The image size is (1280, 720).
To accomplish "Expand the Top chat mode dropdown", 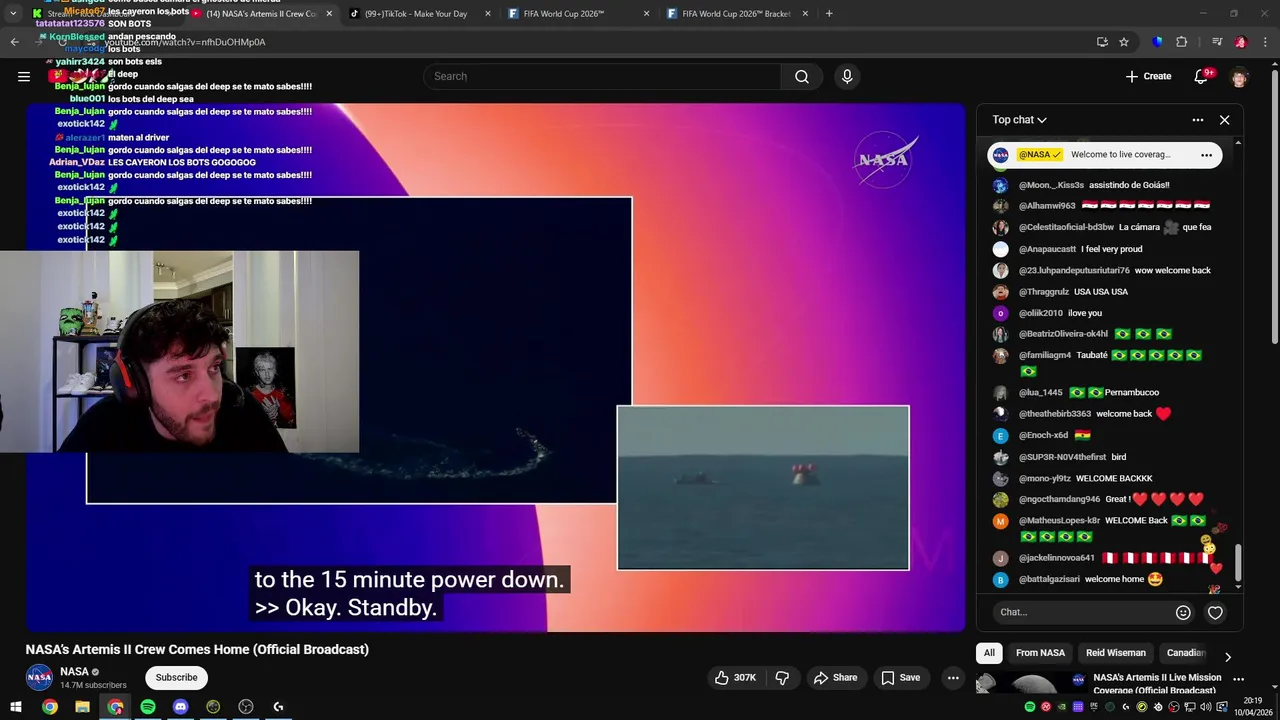I will [x=1019, y=120].
